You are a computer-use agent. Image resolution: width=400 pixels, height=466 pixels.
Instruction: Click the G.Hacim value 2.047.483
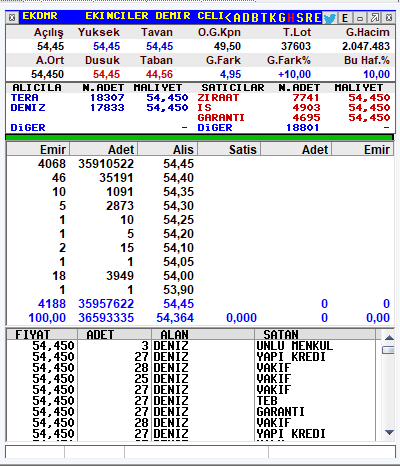pos(366,46)
